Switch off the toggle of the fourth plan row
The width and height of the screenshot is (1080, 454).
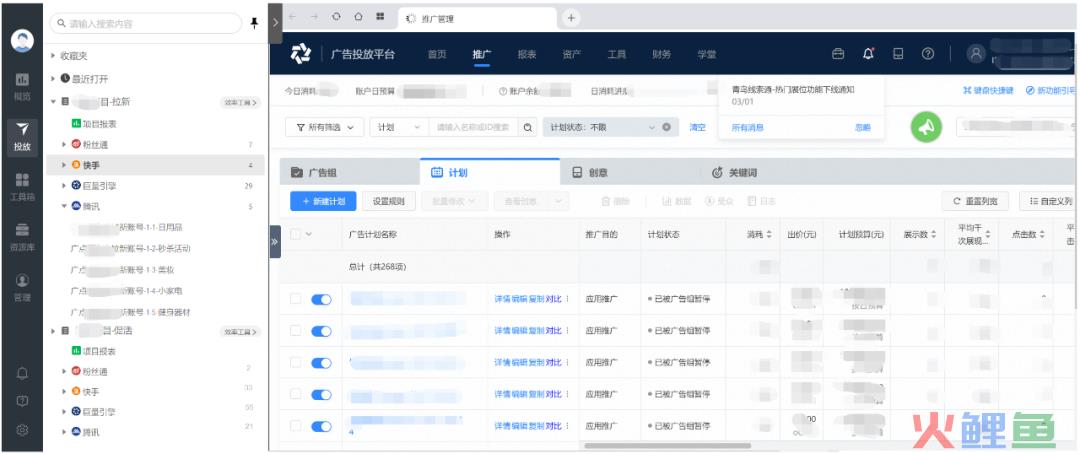coord(321,395)
